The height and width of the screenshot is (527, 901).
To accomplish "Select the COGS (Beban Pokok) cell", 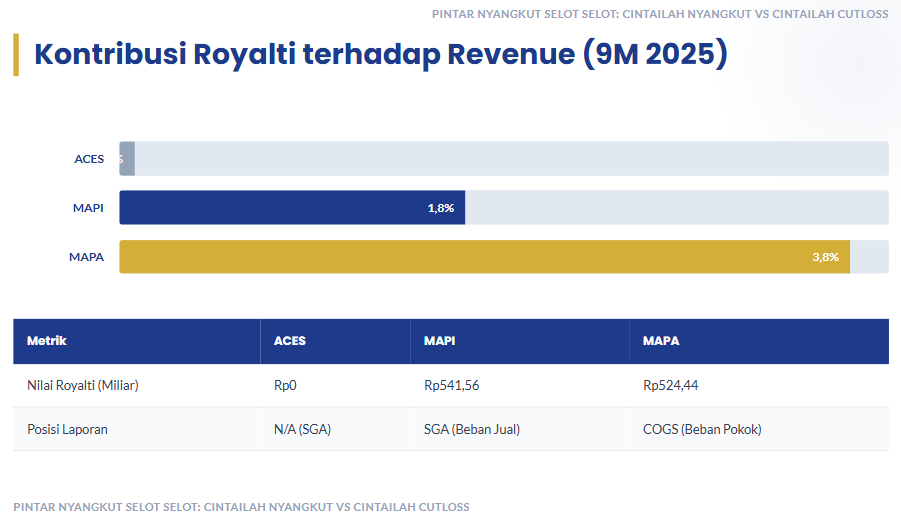I will pos(702,429).
